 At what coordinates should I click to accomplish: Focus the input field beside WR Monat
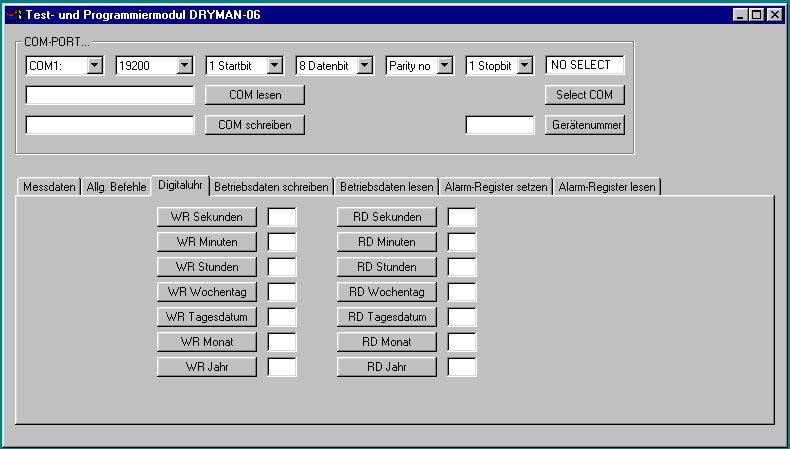click(282, 342)
